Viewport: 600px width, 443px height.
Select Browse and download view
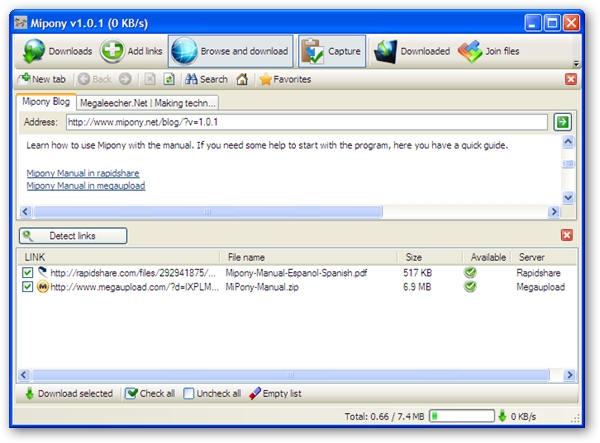230,51
